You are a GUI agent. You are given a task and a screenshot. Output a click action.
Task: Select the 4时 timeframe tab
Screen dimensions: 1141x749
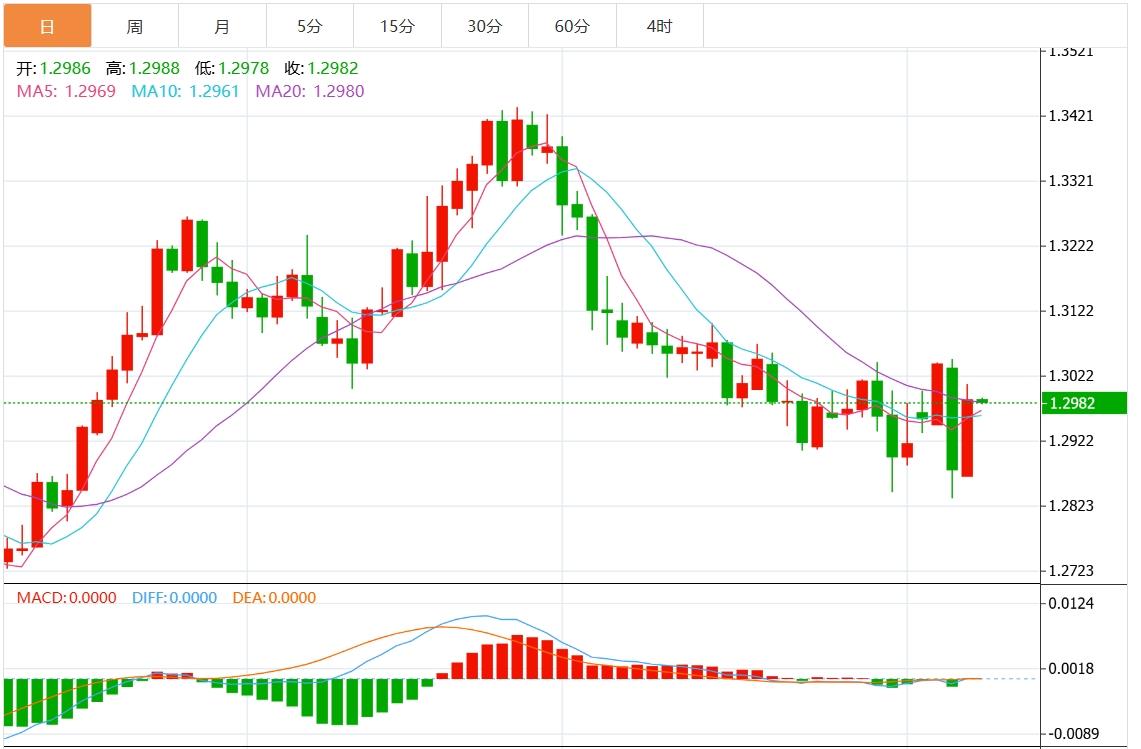coord(659,26)
